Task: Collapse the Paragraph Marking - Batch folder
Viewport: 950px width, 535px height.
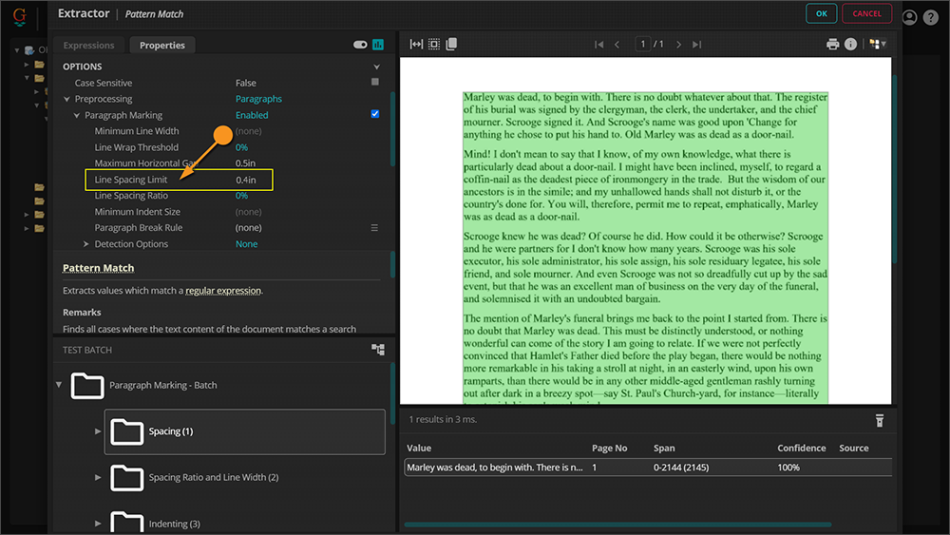Action: click(x=59, y=385)
